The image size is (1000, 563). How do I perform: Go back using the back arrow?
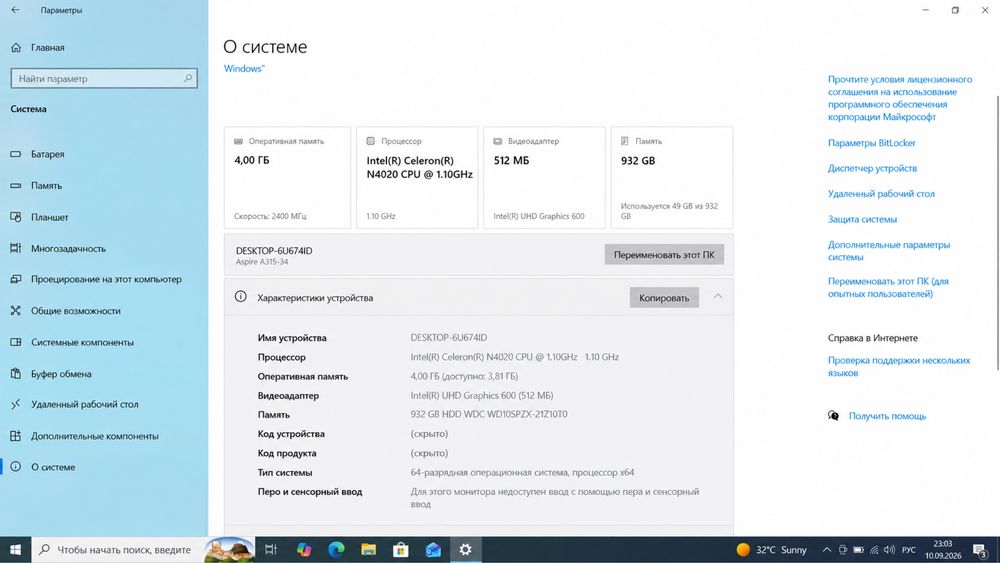point(15,10)
